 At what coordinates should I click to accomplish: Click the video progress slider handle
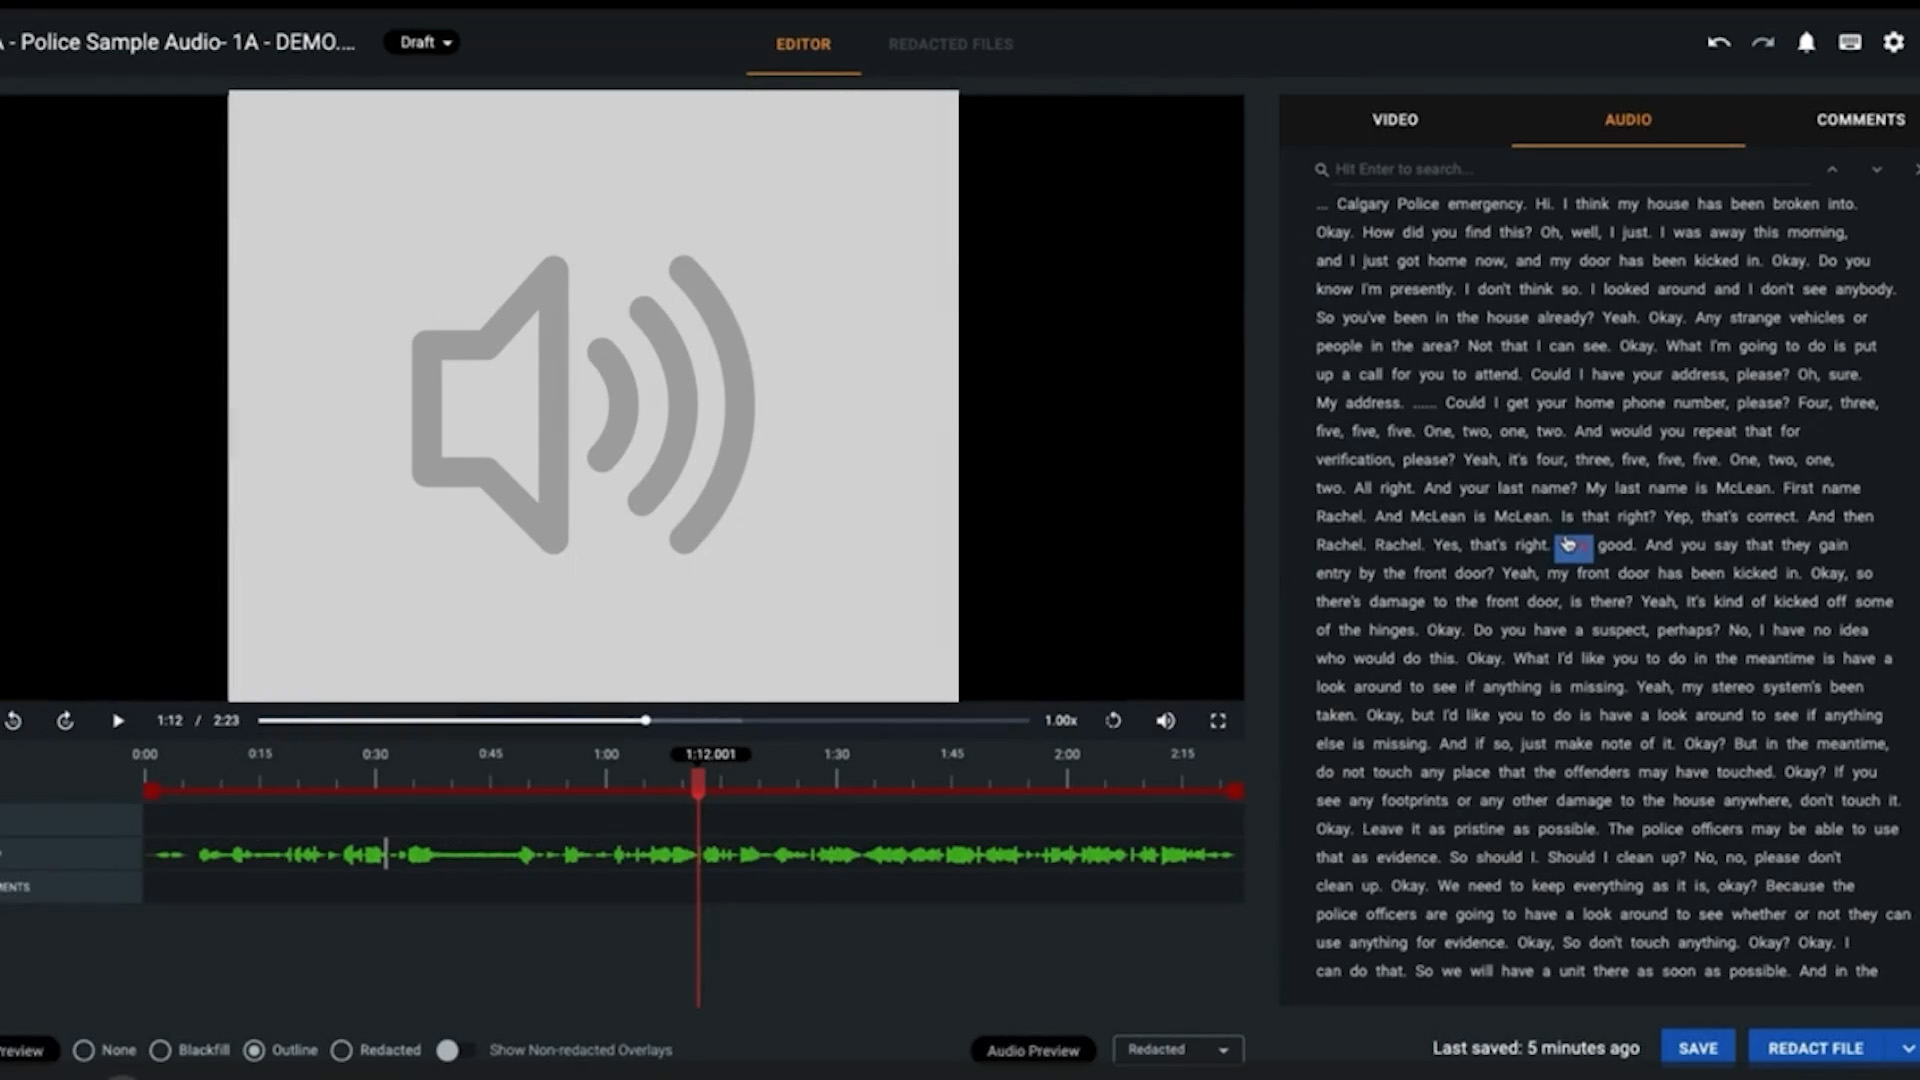coord(646,720)
